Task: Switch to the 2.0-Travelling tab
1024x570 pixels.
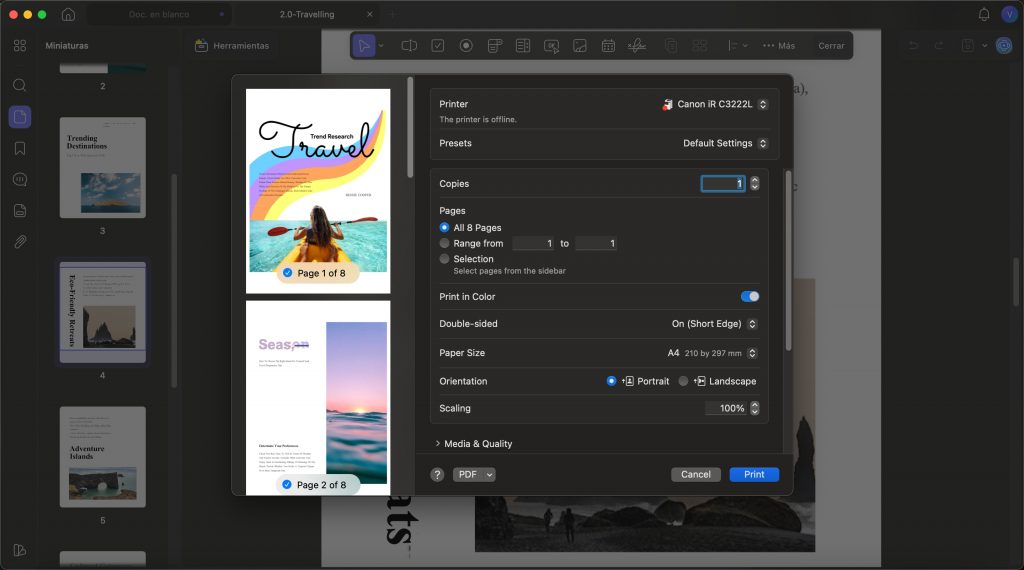Action: point(307,14)
